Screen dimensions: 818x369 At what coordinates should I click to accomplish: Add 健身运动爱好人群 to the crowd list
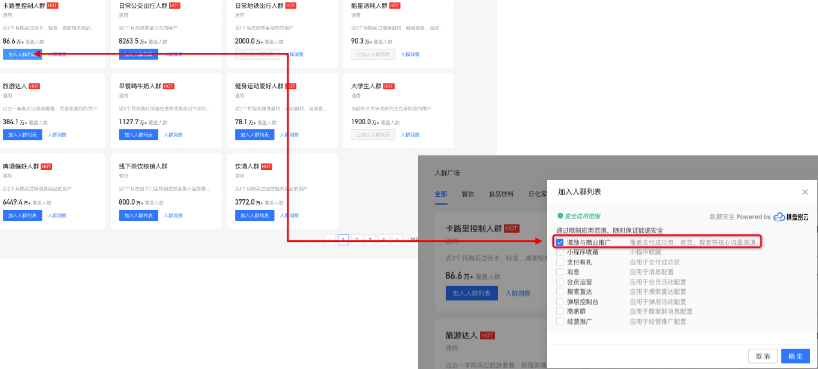click(255, 135)
